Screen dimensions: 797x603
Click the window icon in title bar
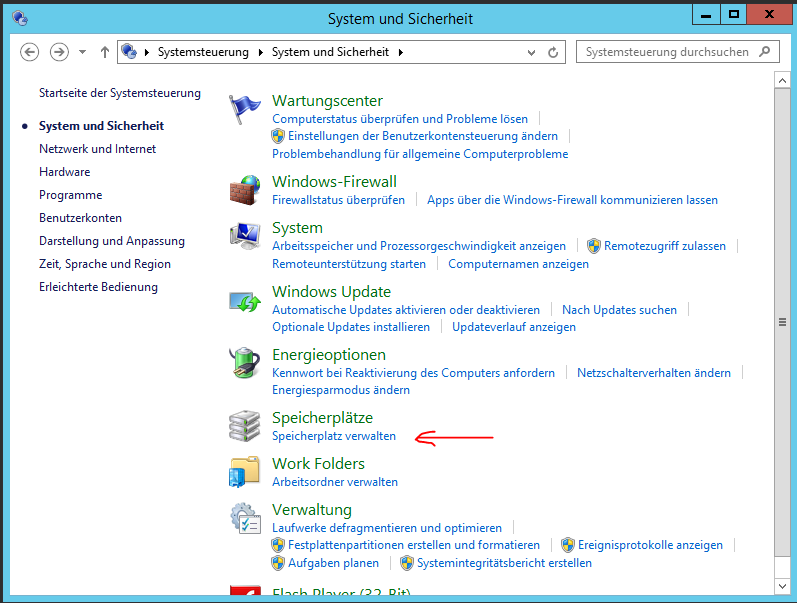[20, 18]
